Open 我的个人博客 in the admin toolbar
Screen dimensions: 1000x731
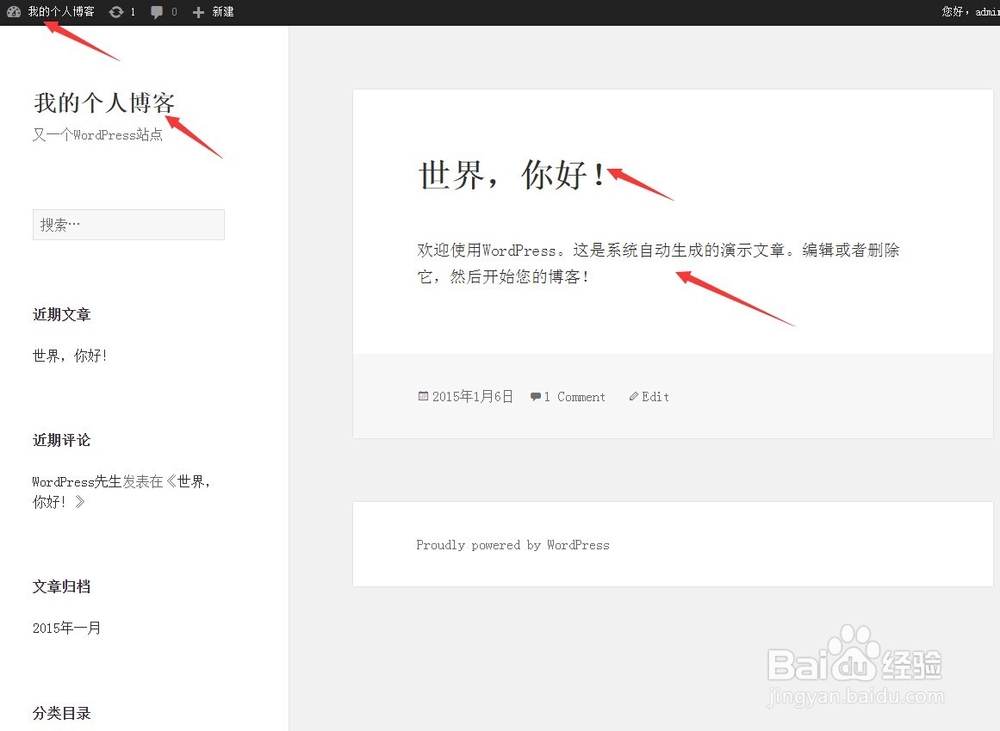point(62,12)
